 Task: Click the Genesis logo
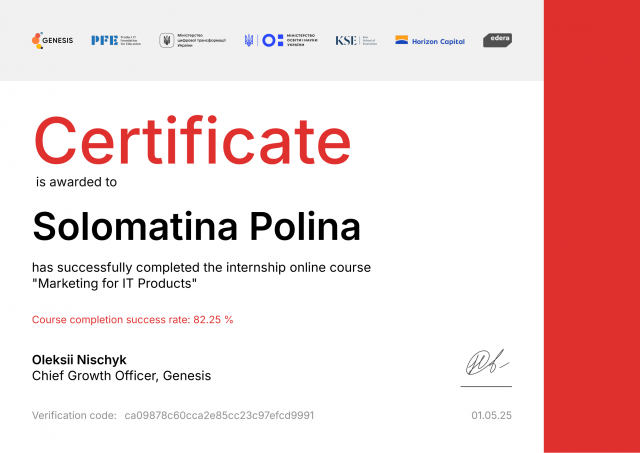53,40
